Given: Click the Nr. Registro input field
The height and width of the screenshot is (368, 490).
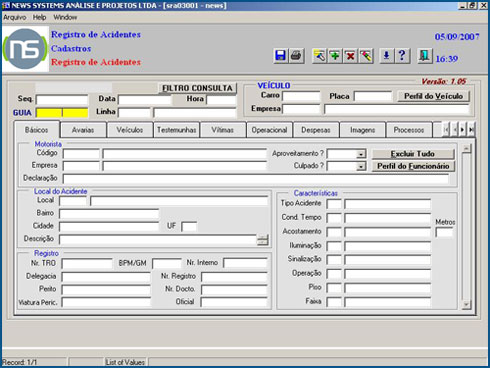Looking at the screenshot, I should (234, 277).
